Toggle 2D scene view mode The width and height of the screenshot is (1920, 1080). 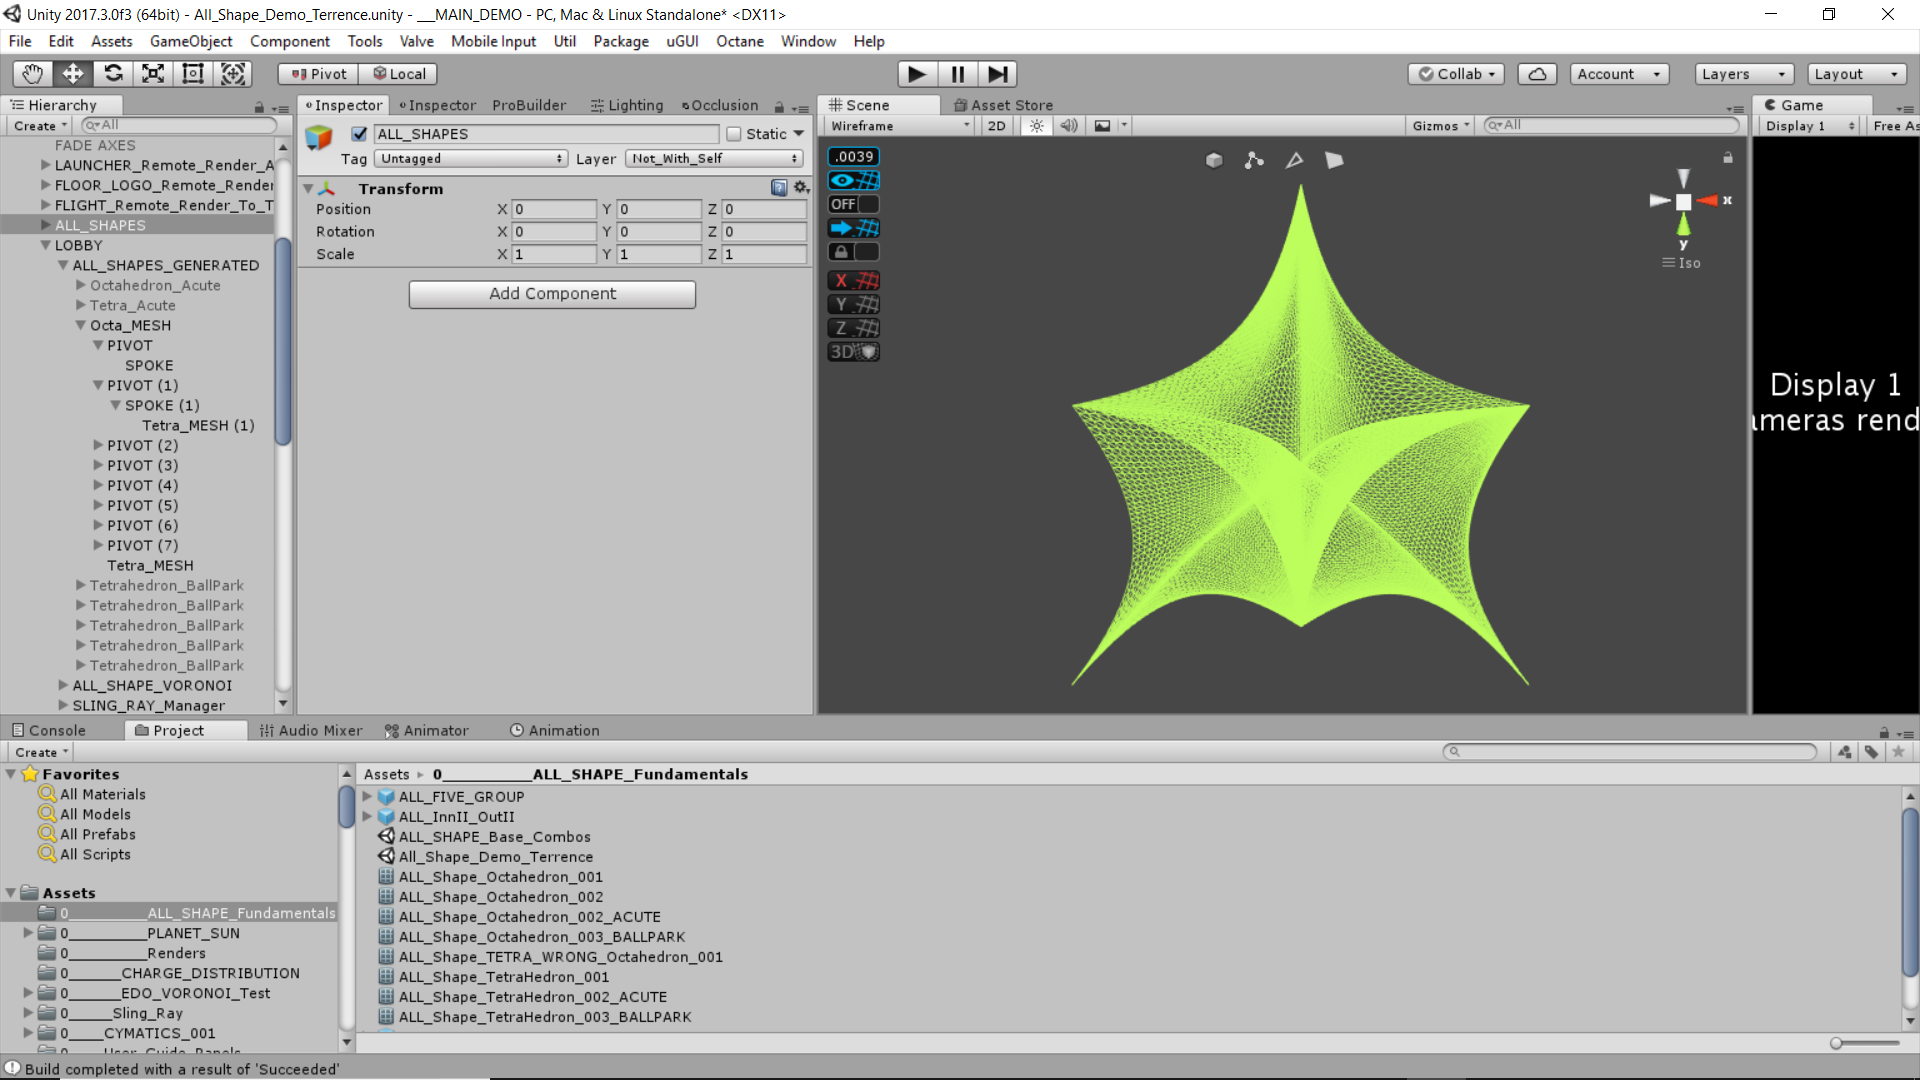996,126
